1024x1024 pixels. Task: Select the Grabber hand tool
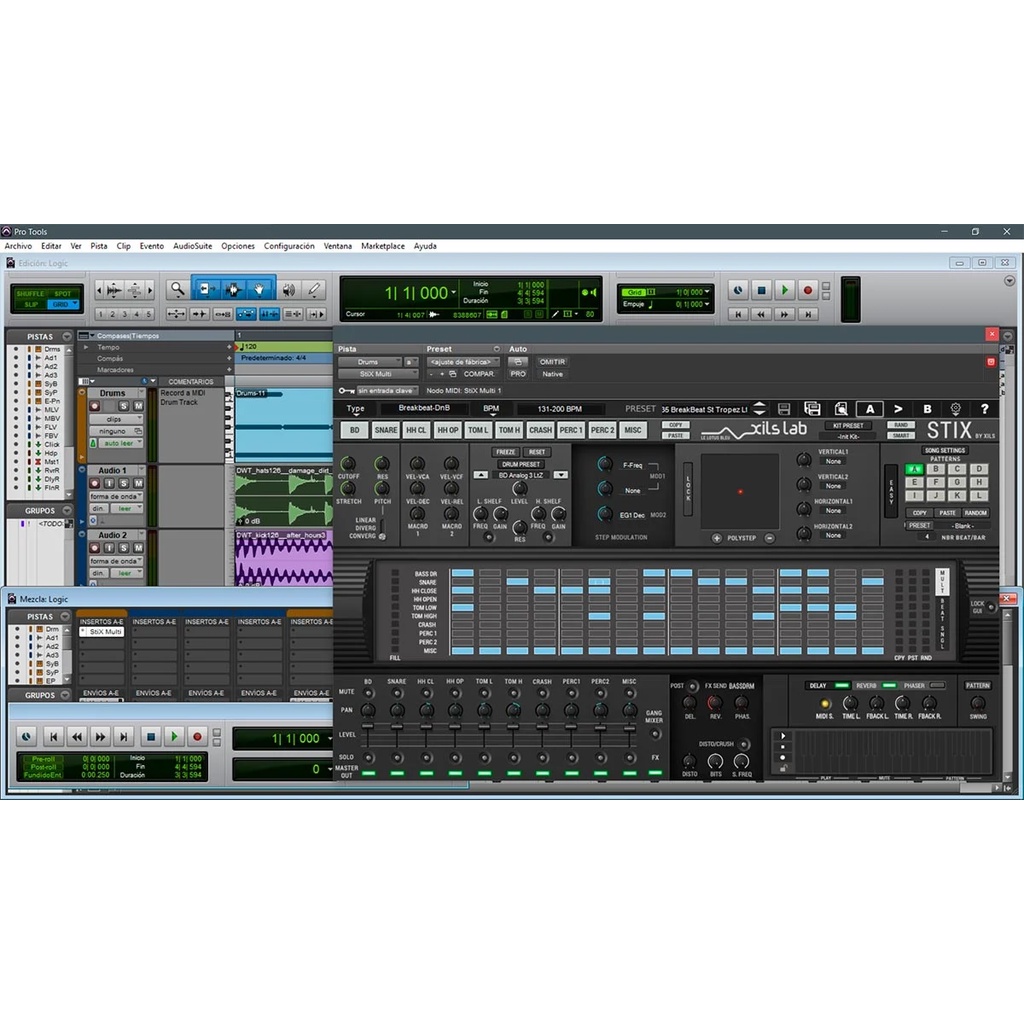(x=259, y=289)
